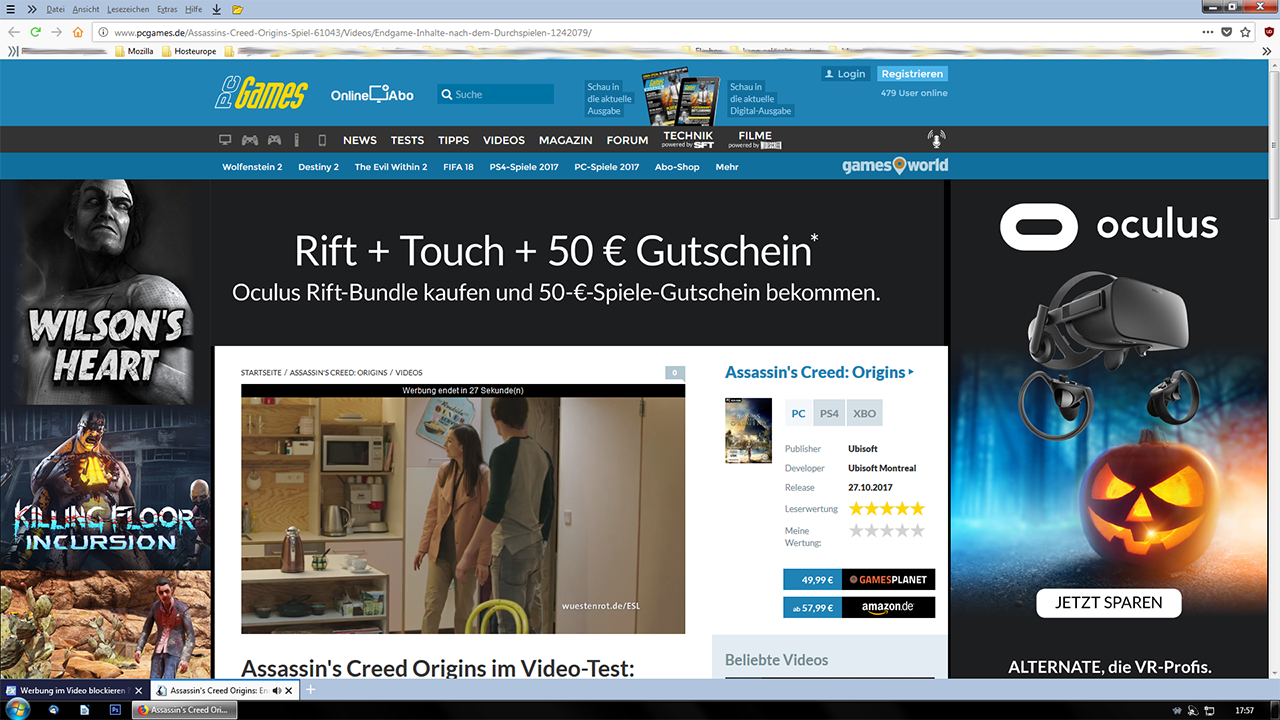Open the podcast microphone icon
1280x720 pixels.
click(936, 139)
